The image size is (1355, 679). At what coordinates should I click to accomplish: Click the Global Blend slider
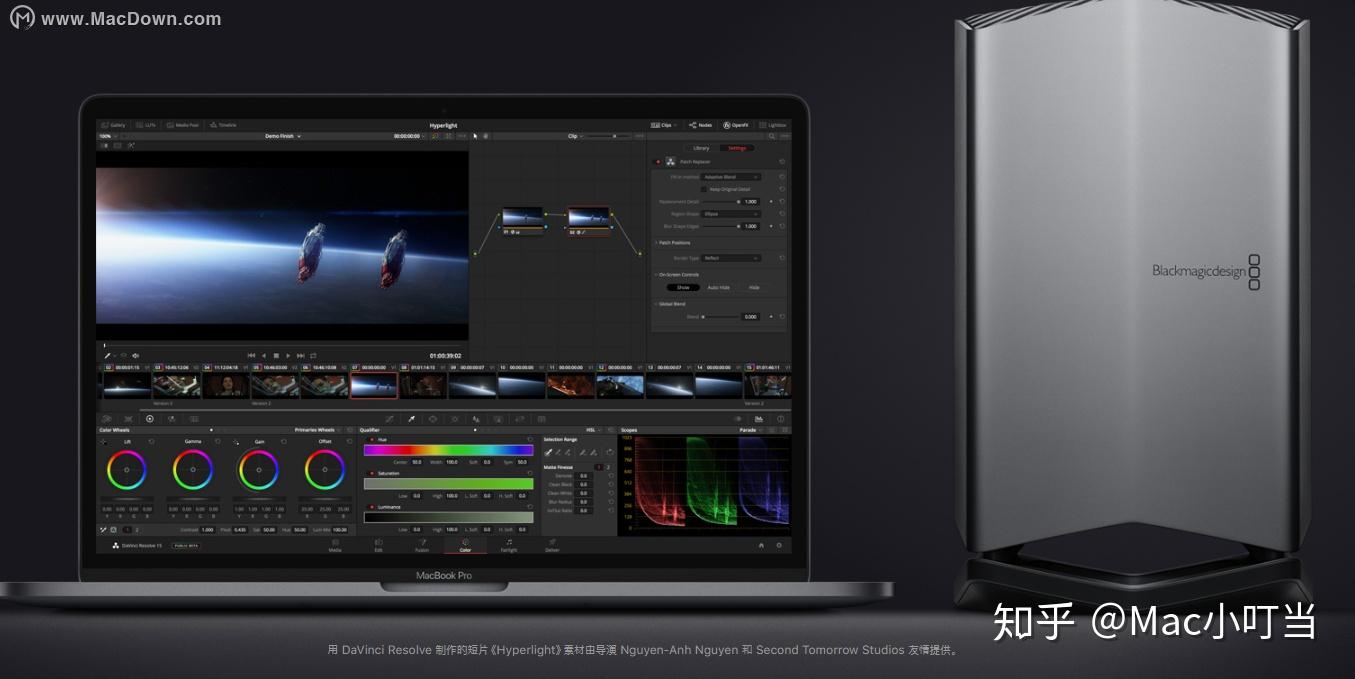(x=721, y=317)
